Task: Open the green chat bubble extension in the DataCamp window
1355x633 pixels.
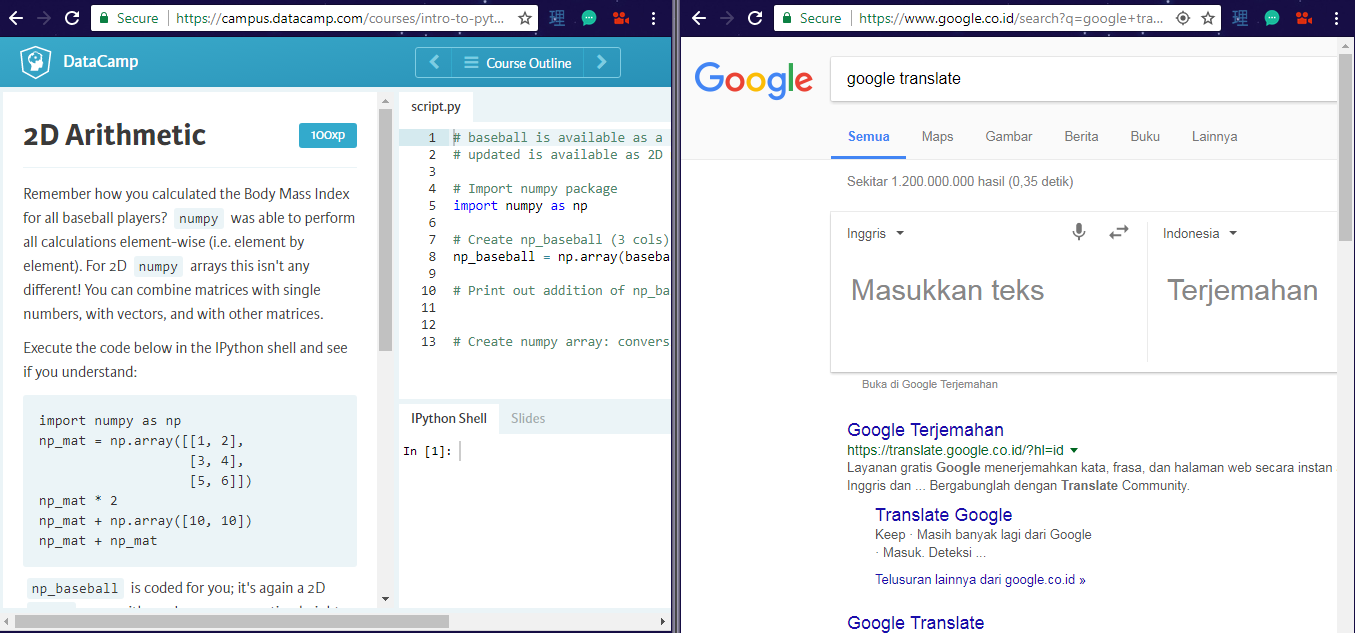Action: click(x=590, y=18)
